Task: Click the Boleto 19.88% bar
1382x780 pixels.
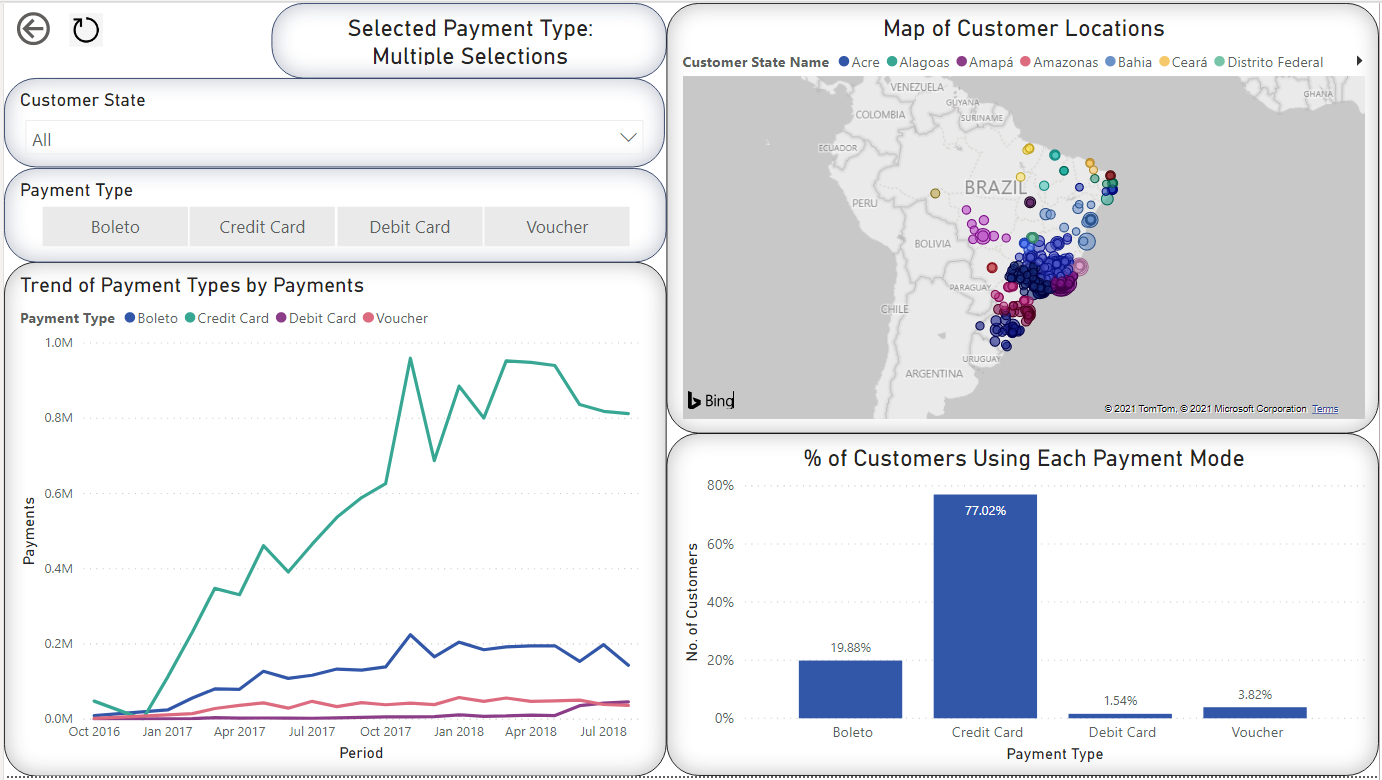Action: 852,689
